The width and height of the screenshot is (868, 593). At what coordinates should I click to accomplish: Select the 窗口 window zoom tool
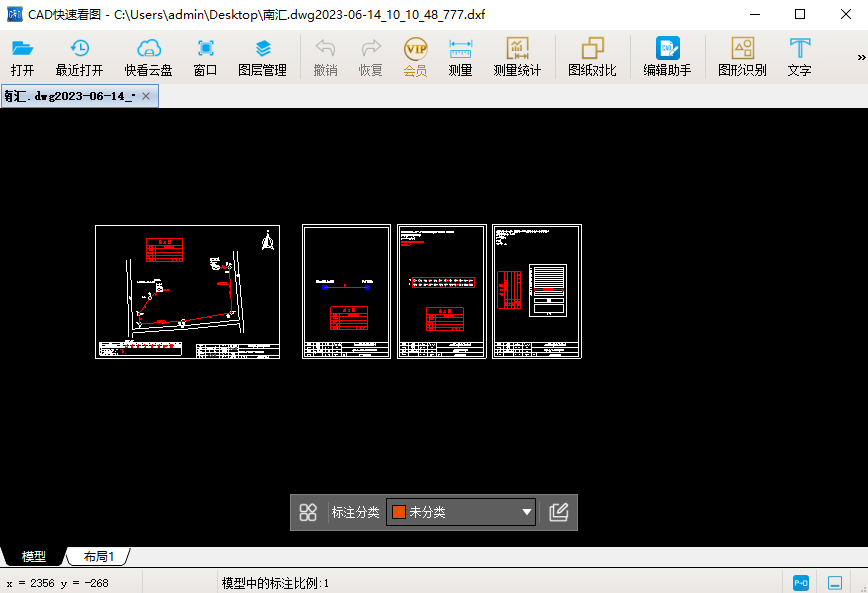205,57
